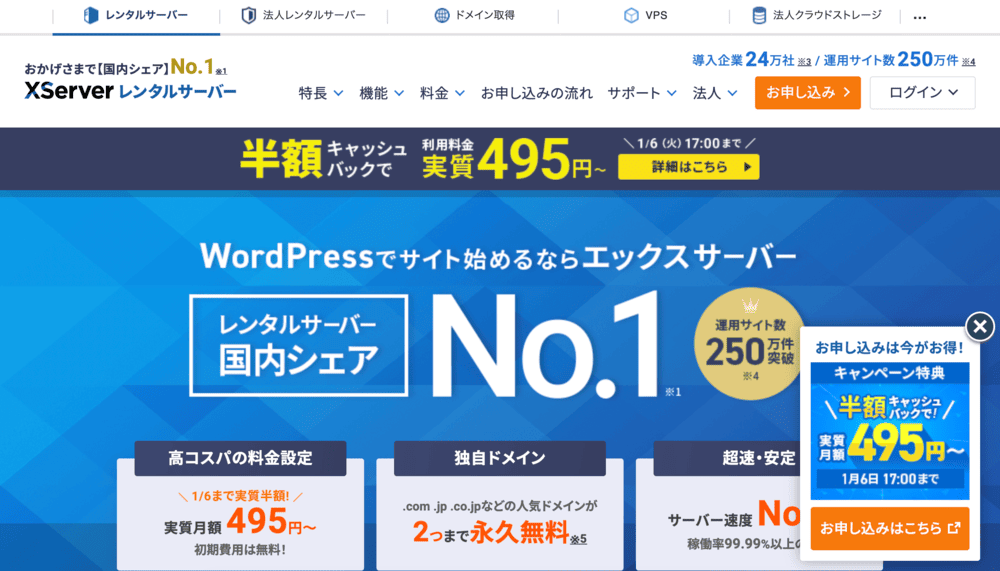Click the 高コスパの料金設定 card heading
Viewport: 1000px width, 571px height.
point(240,458)
